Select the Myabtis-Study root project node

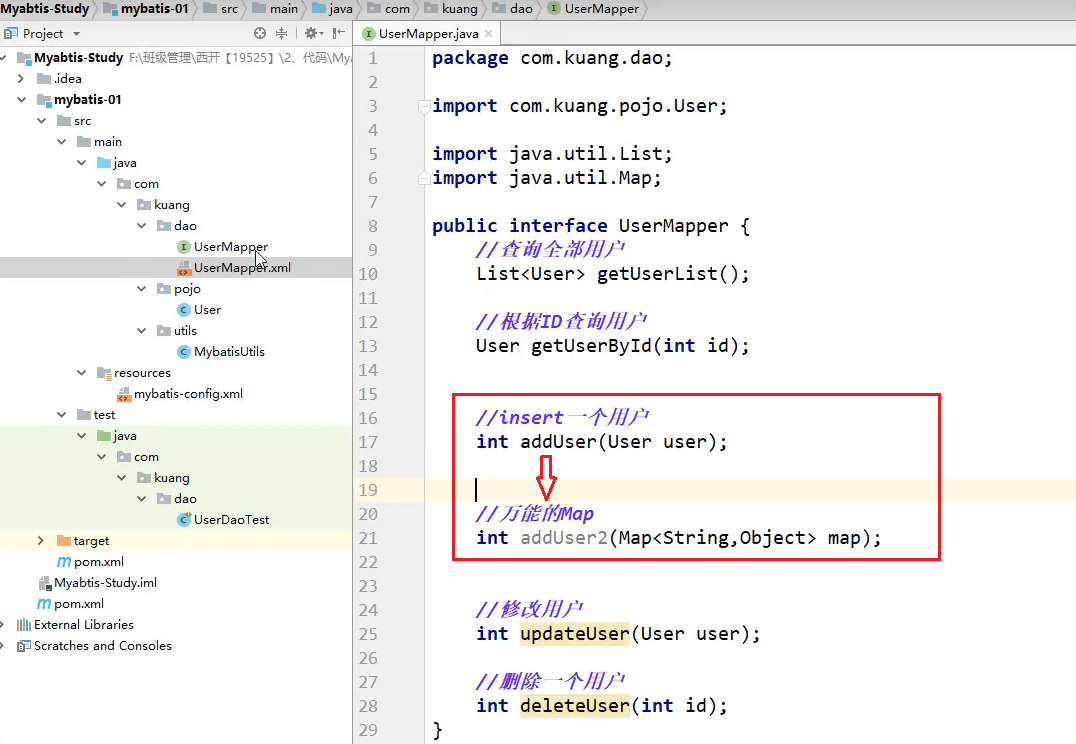[78, 58]
